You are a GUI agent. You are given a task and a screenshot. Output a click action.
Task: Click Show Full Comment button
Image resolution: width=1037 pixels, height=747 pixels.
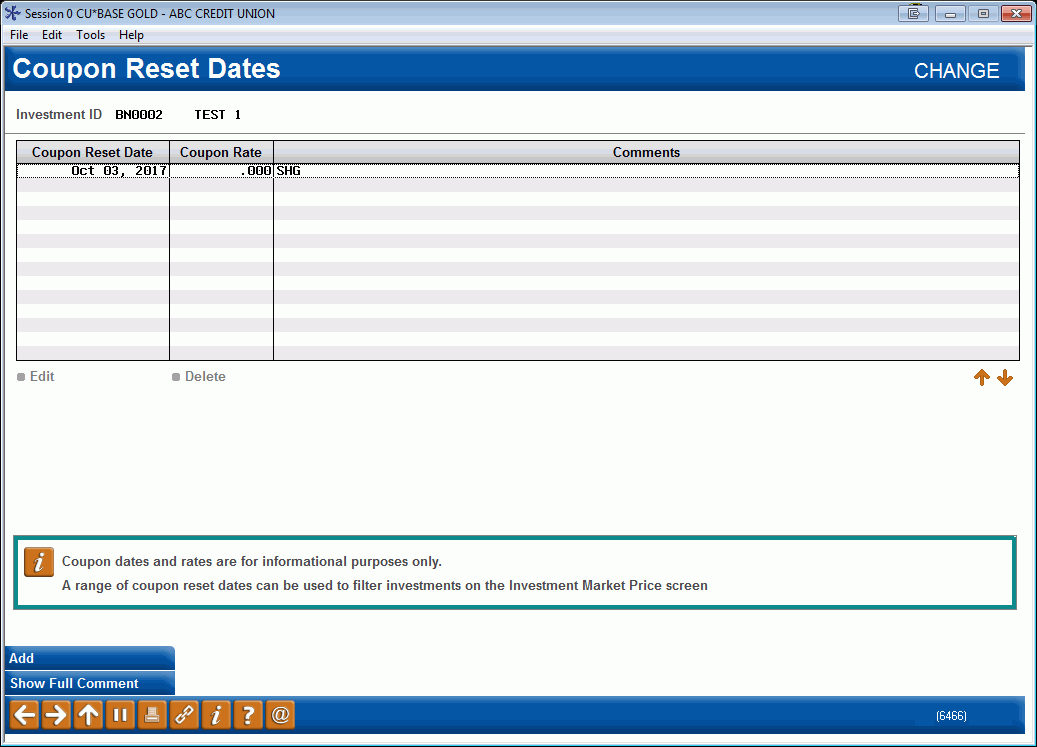[90, 684]
